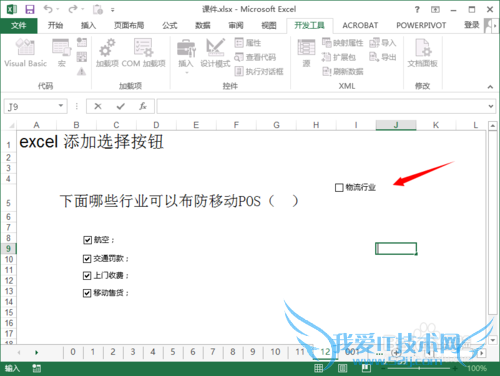Screen dimensions: 500x376
Task: Switch to Page Layout view
Action: tap(342, 368)
